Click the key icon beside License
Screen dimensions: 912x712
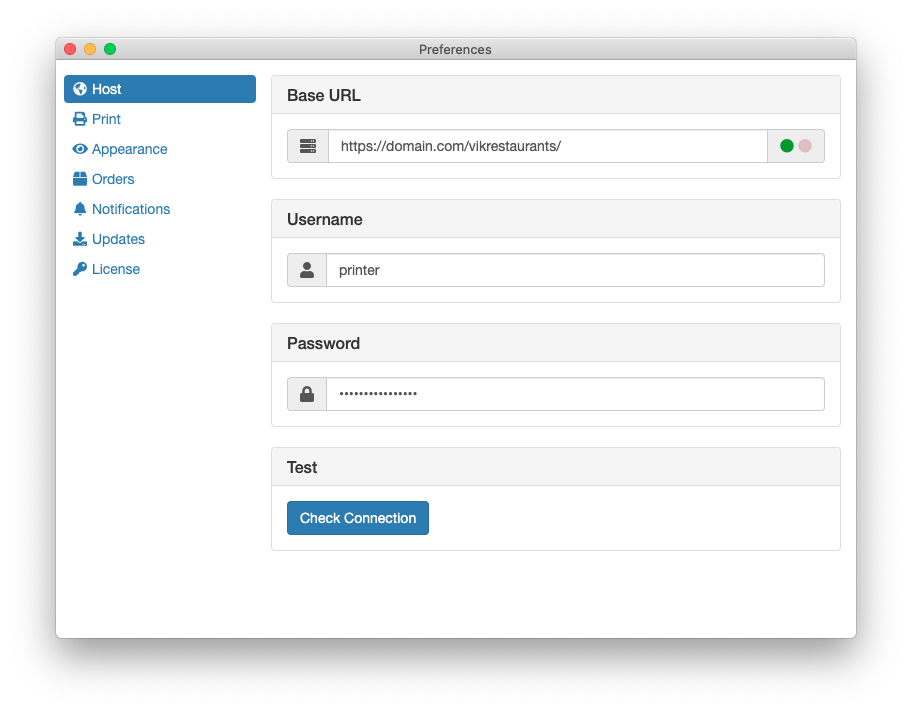coord(80,269)
